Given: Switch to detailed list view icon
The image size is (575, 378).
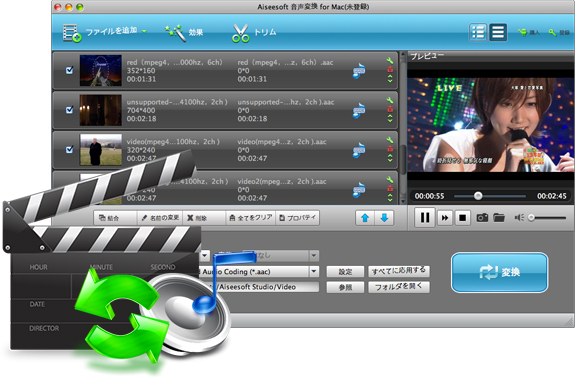Looking at the screenshot, I should 478,32.
